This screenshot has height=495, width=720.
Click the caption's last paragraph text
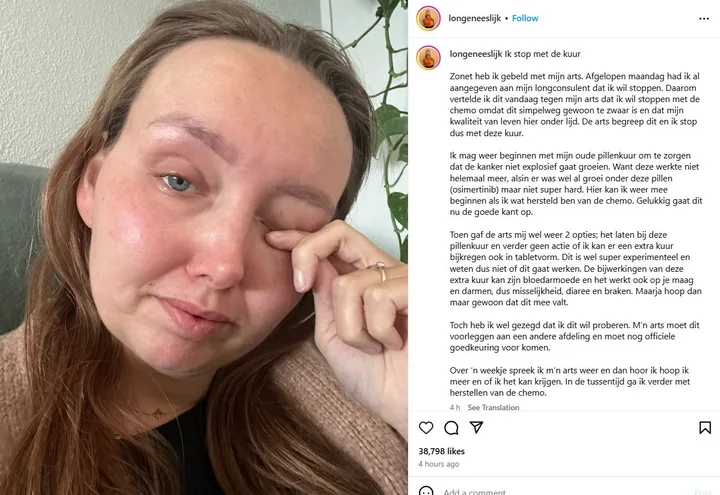click(569, 382)
